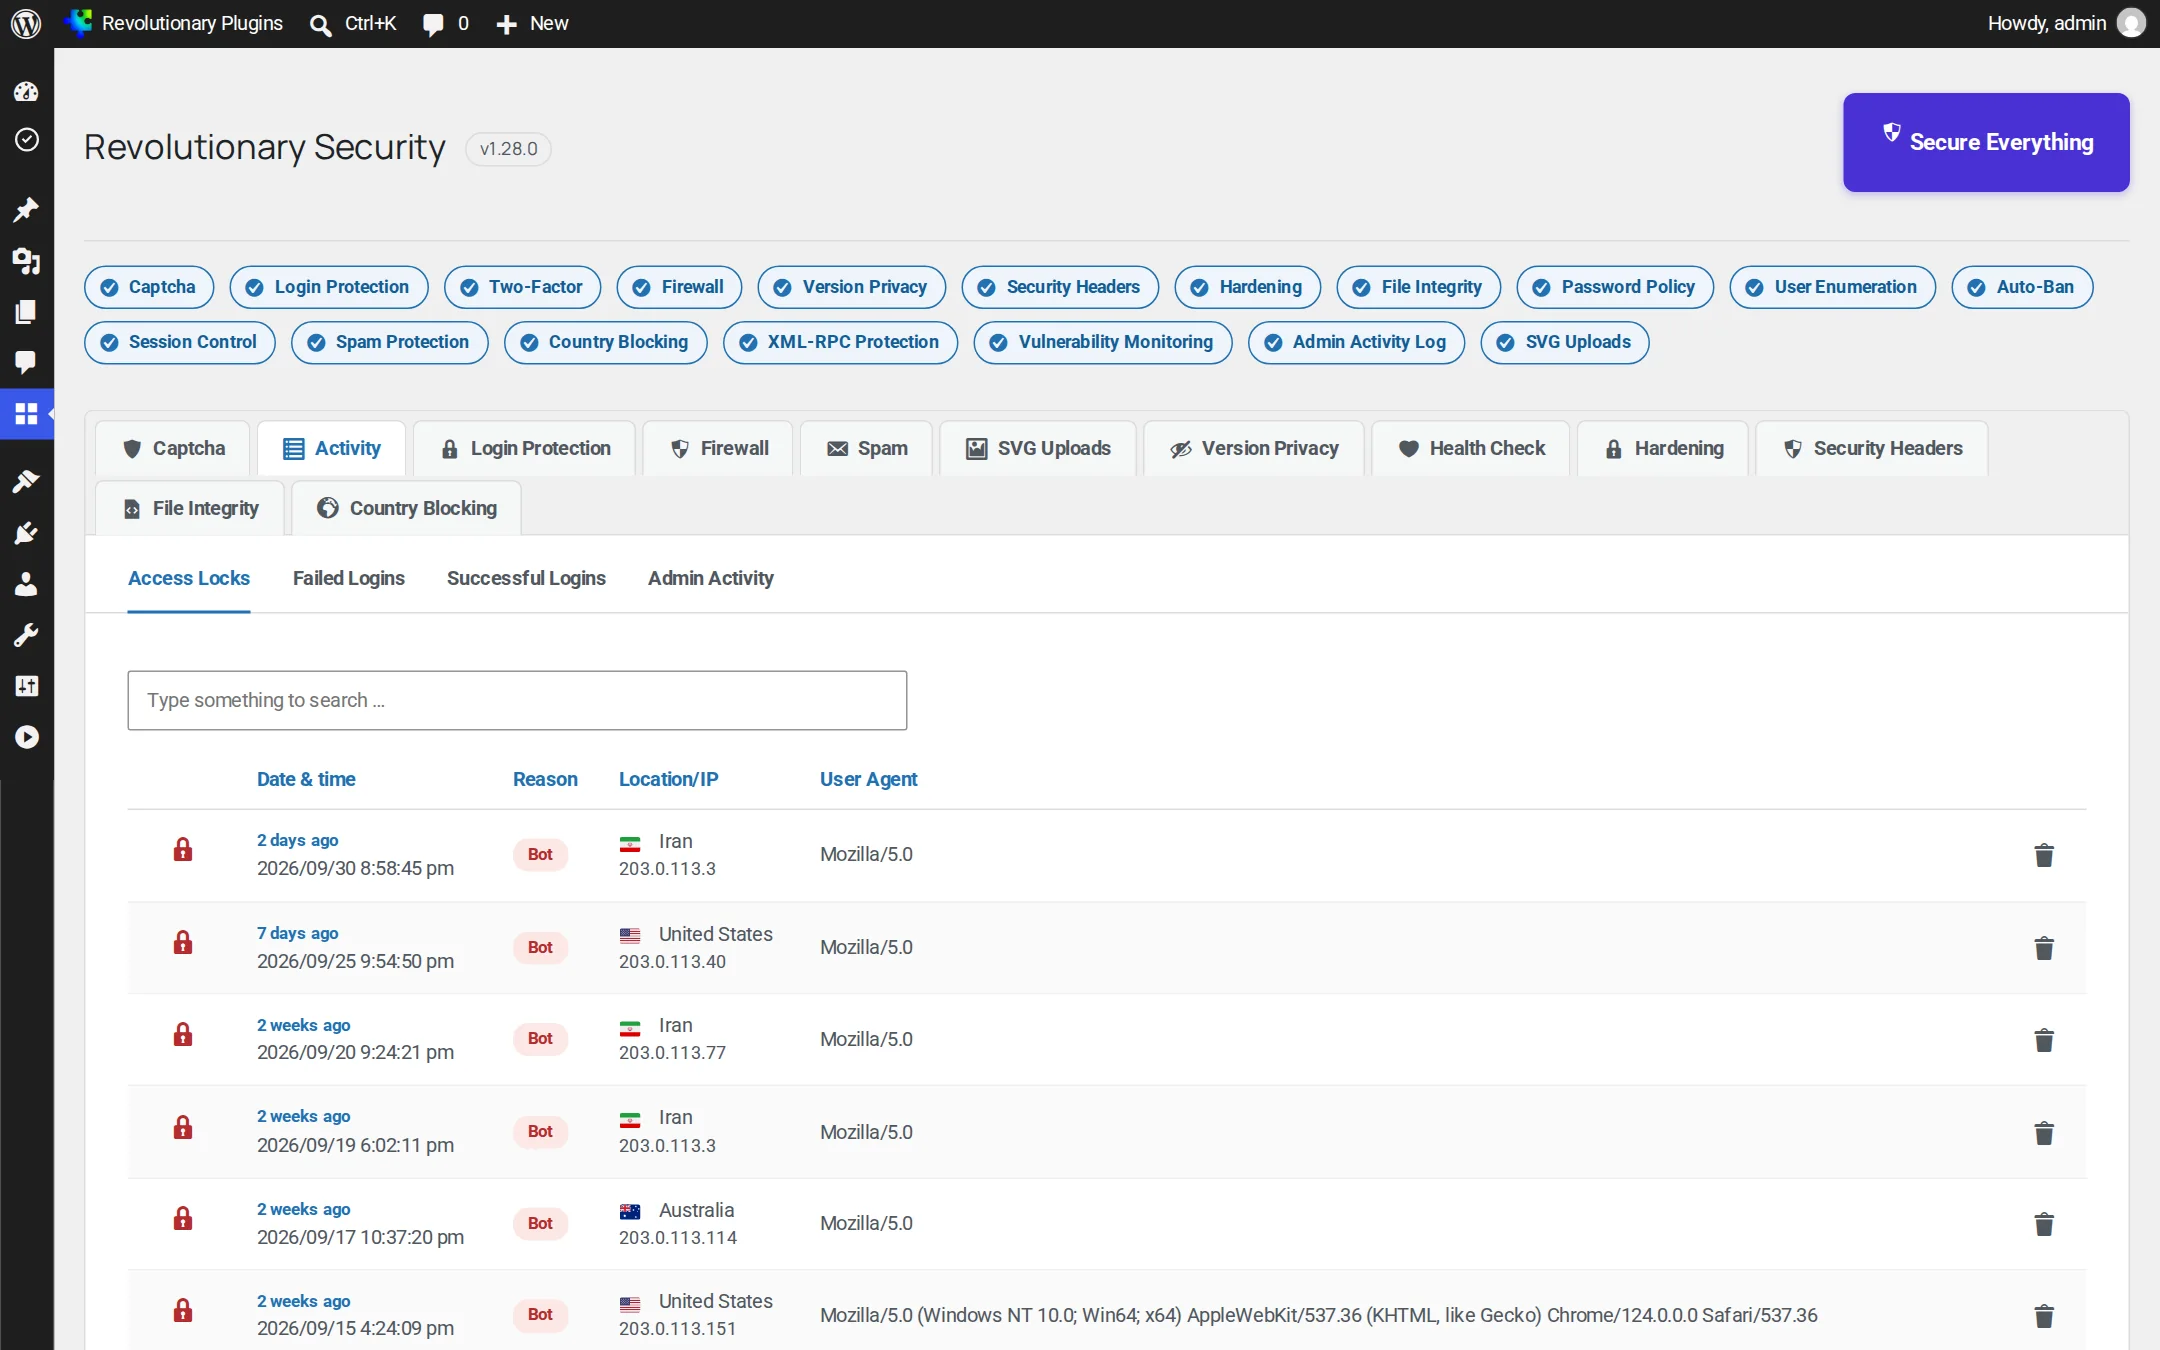Sort by Date & time column
Viewport: 2160px width, 1350px height.
coord(306,779)
